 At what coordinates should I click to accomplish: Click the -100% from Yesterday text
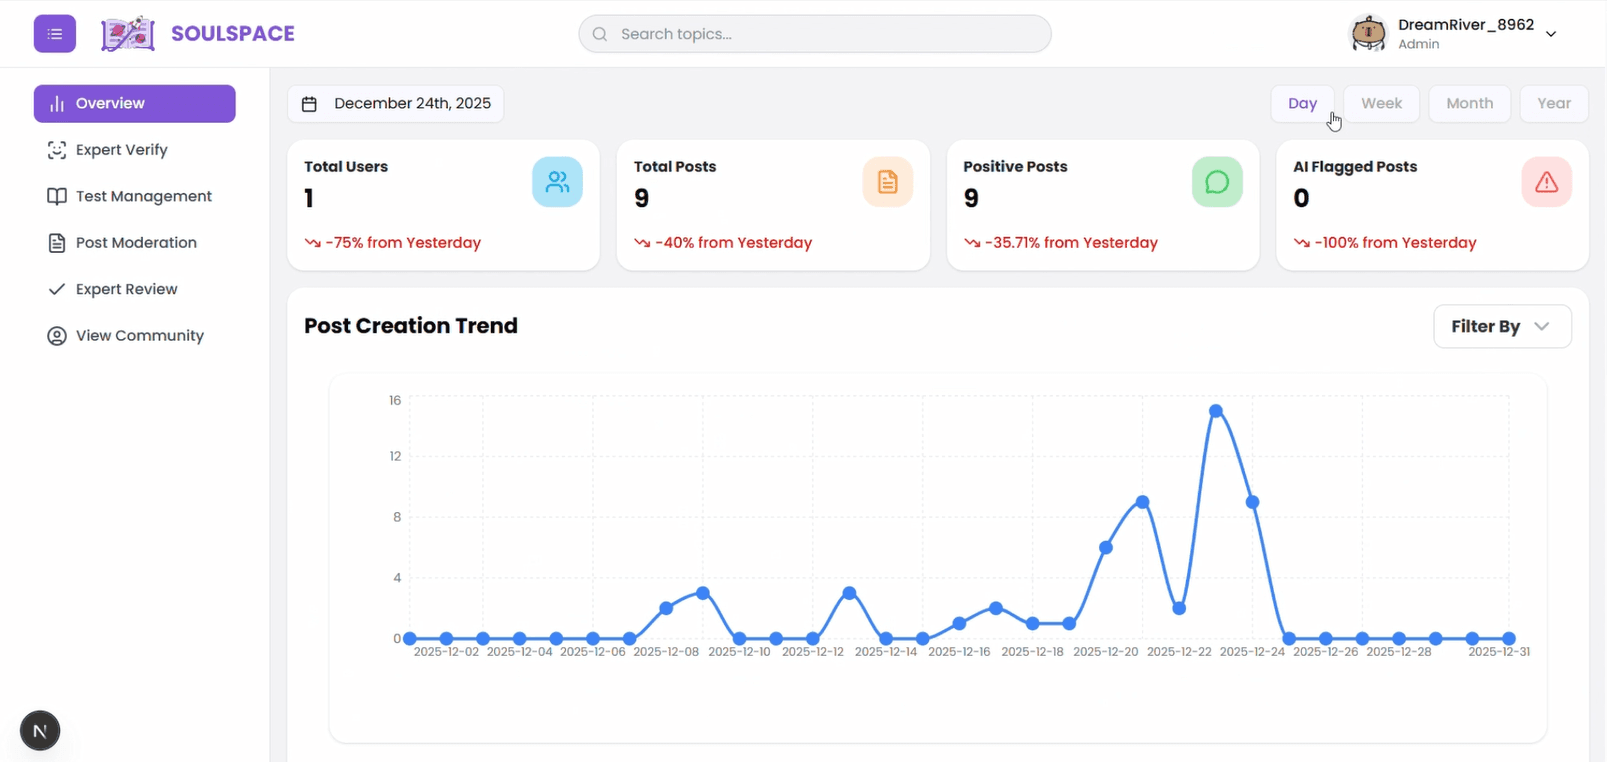pos(1395,243)
